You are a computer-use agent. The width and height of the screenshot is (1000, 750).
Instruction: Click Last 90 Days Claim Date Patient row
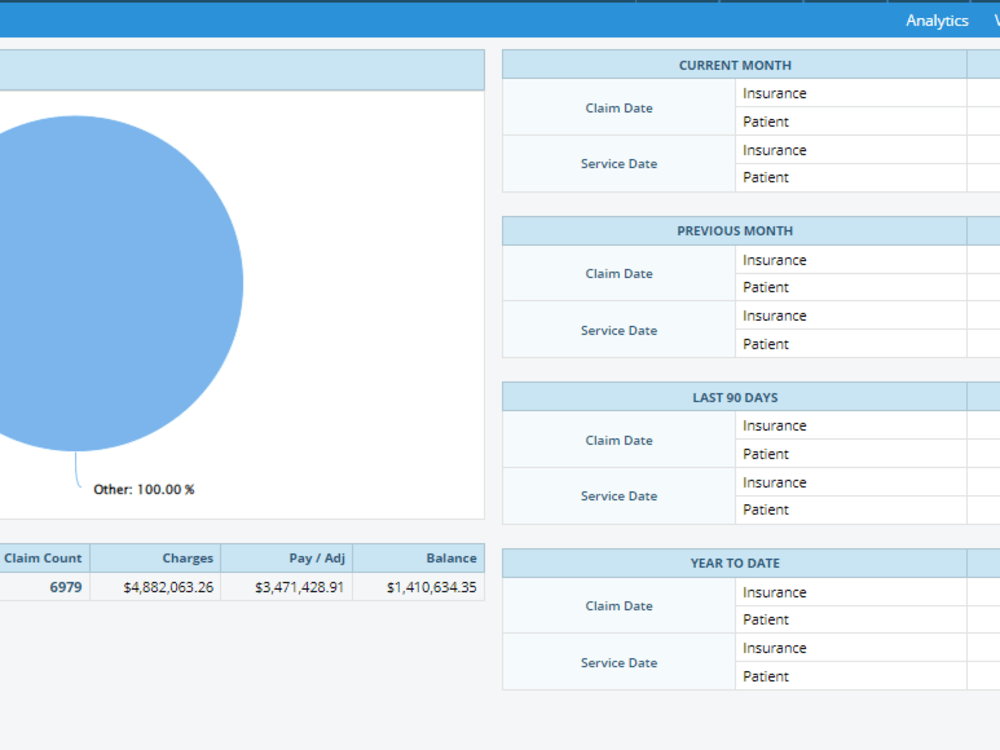click(x=851, y=454)
